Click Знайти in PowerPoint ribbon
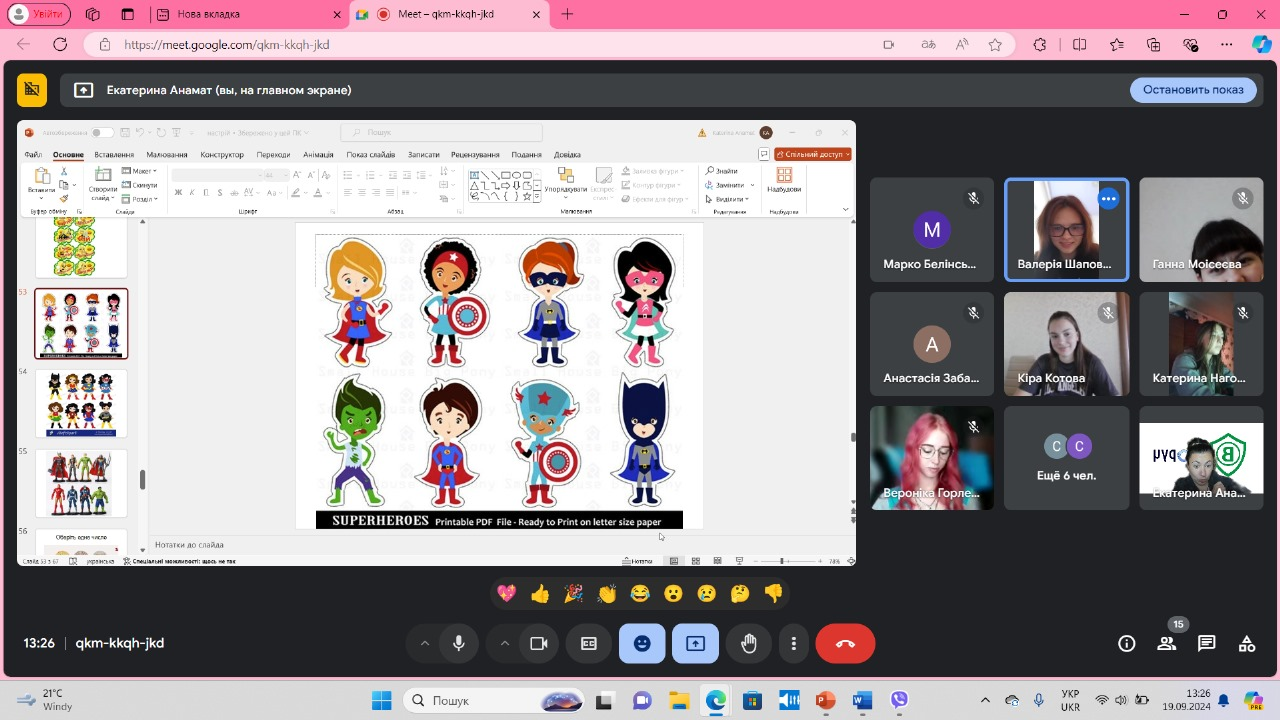 (722, 171)
